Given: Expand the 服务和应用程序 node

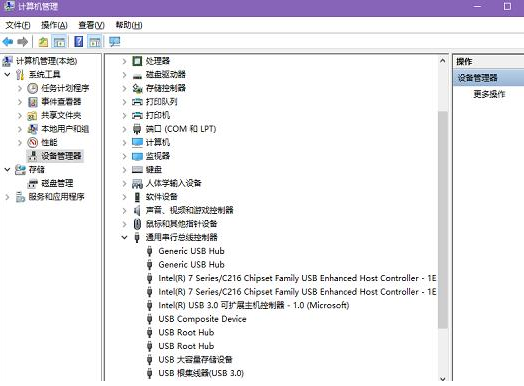Looking at the screenshot, I should pos(7,197).
